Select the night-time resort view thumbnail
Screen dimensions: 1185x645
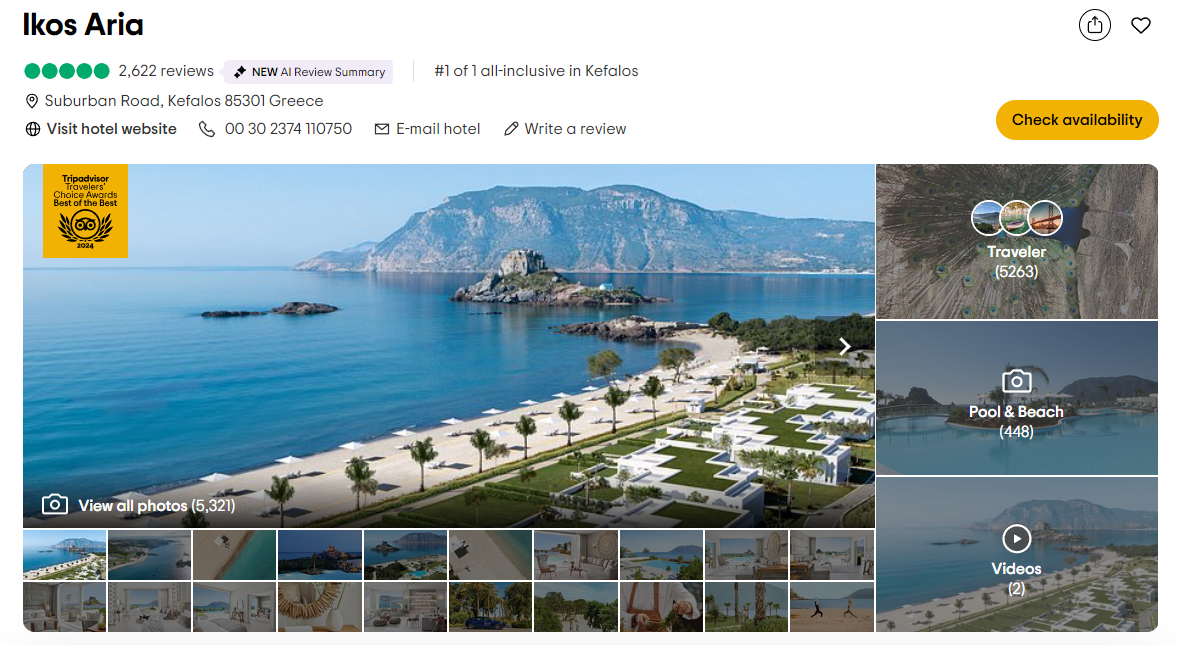tap(320, 555)
